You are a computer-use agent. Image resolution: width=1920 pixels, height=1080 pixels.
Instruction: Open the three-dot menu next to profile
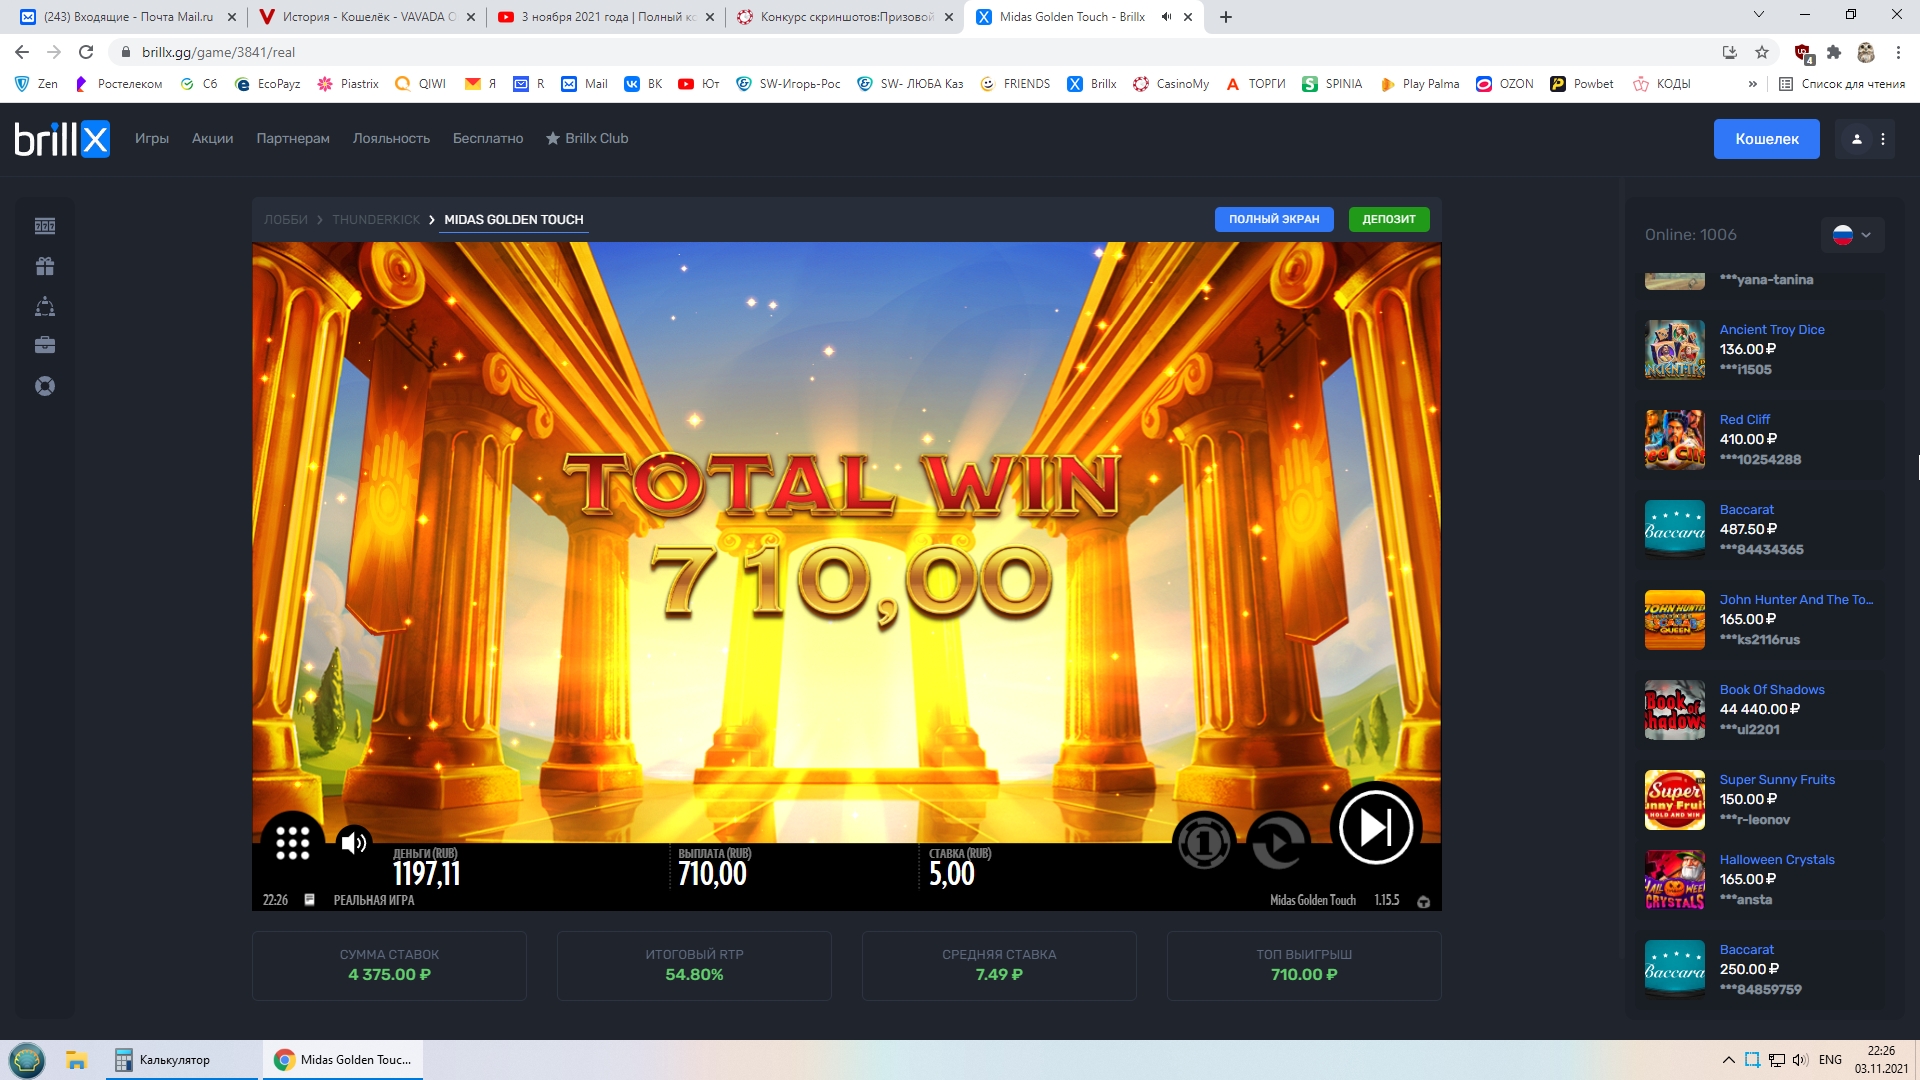point(1883,139)
